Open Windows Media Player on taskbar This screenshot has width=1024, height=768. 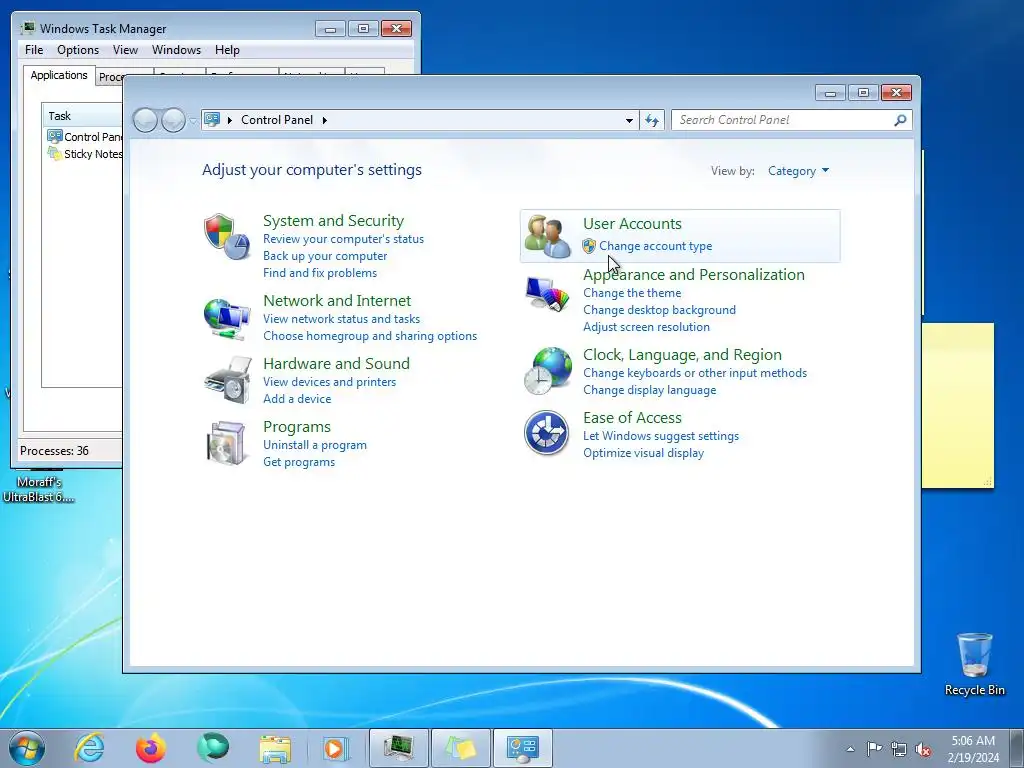(336, 748)
